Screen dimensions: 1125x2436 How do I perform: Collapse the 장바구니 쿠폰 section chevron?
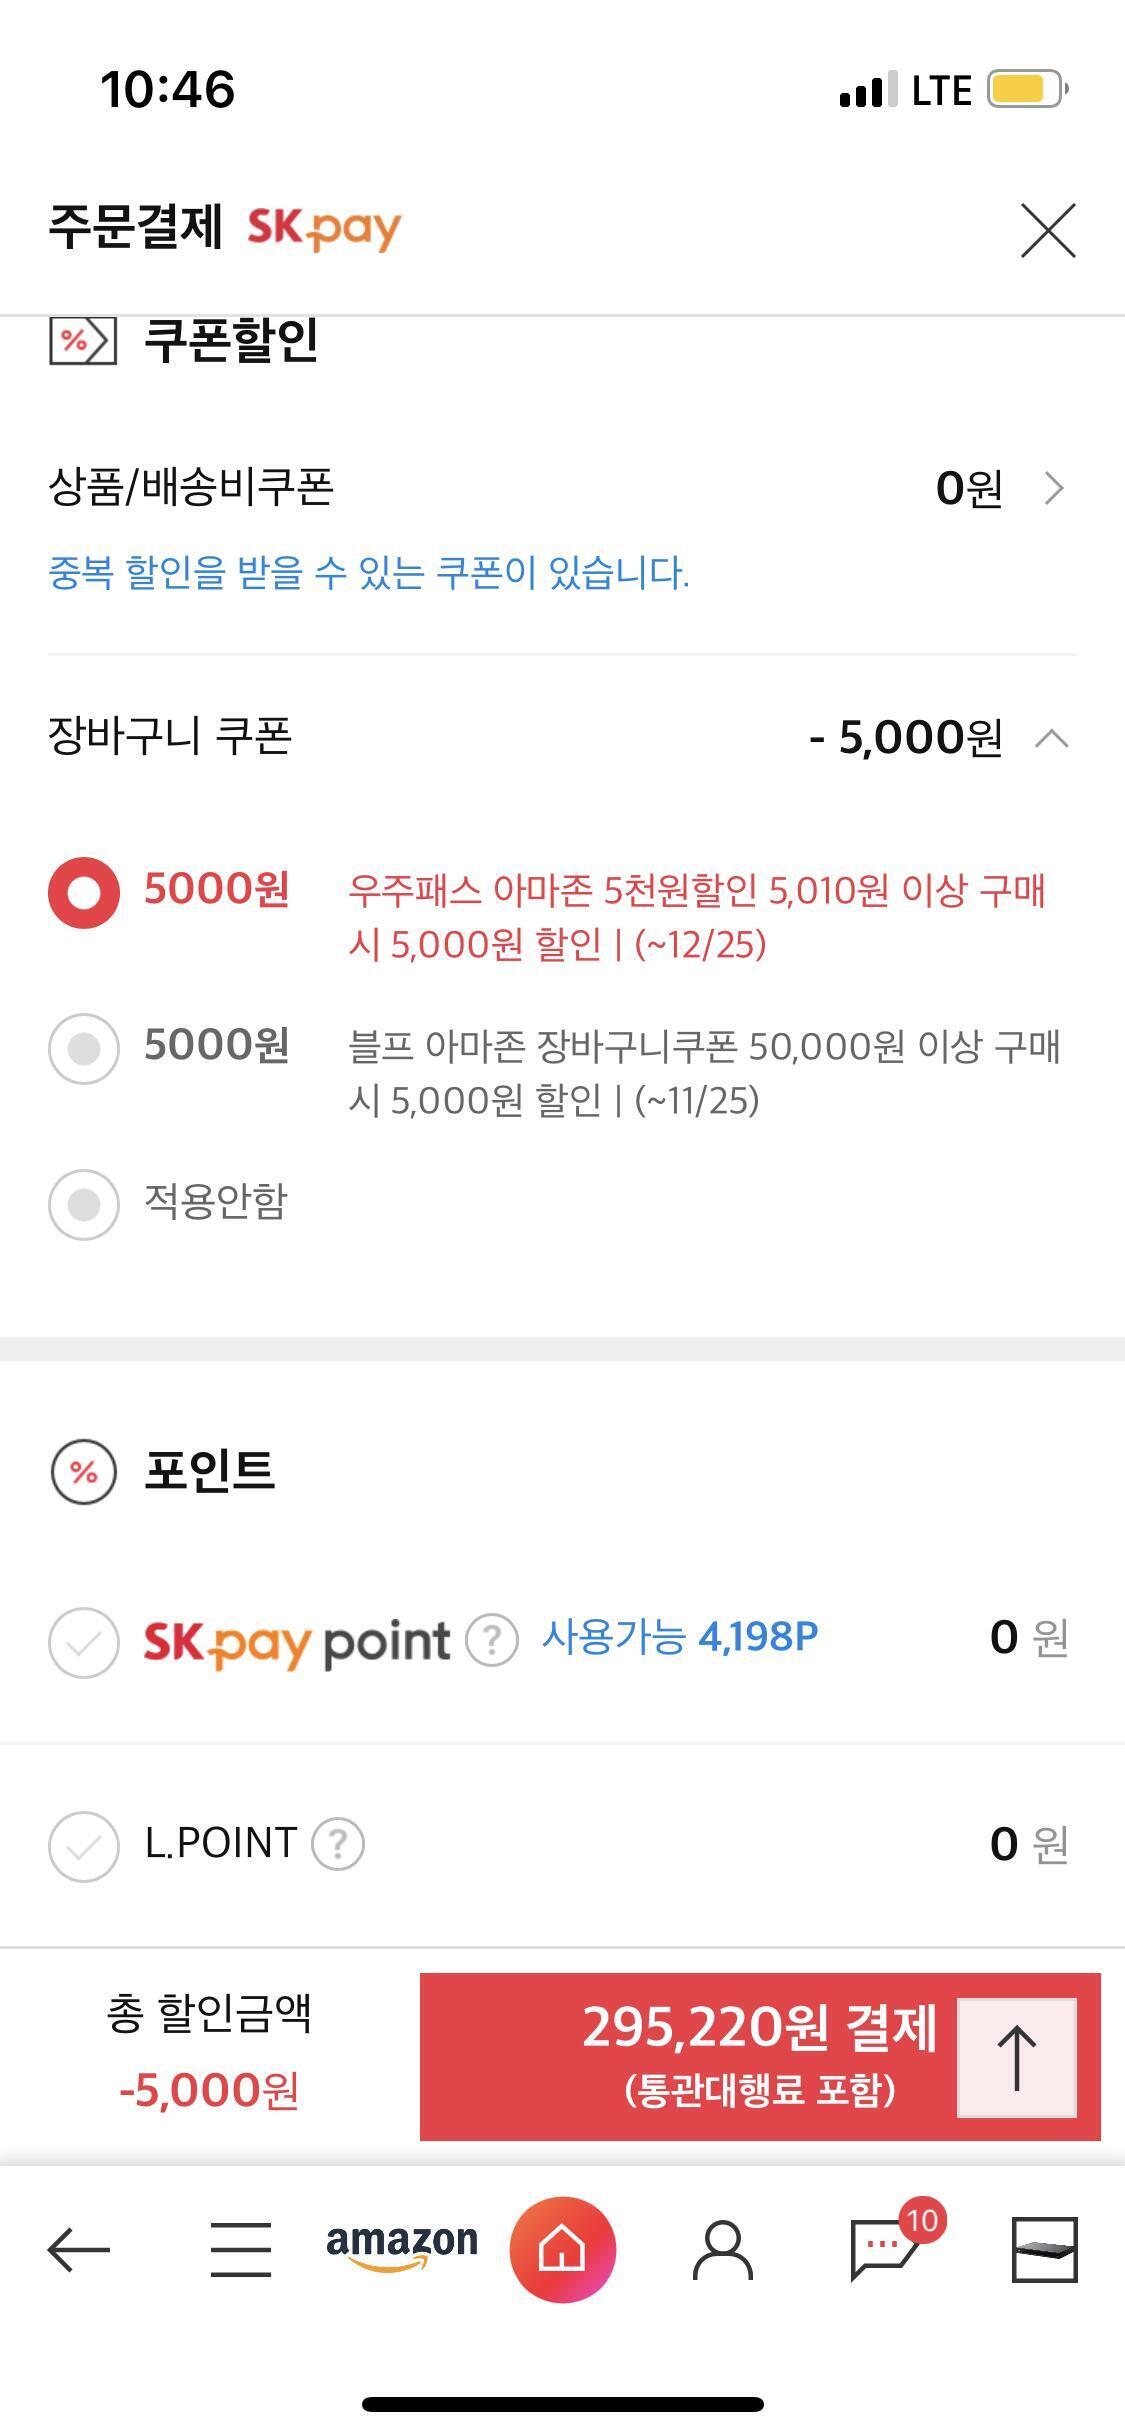[x=1052, y=739]
